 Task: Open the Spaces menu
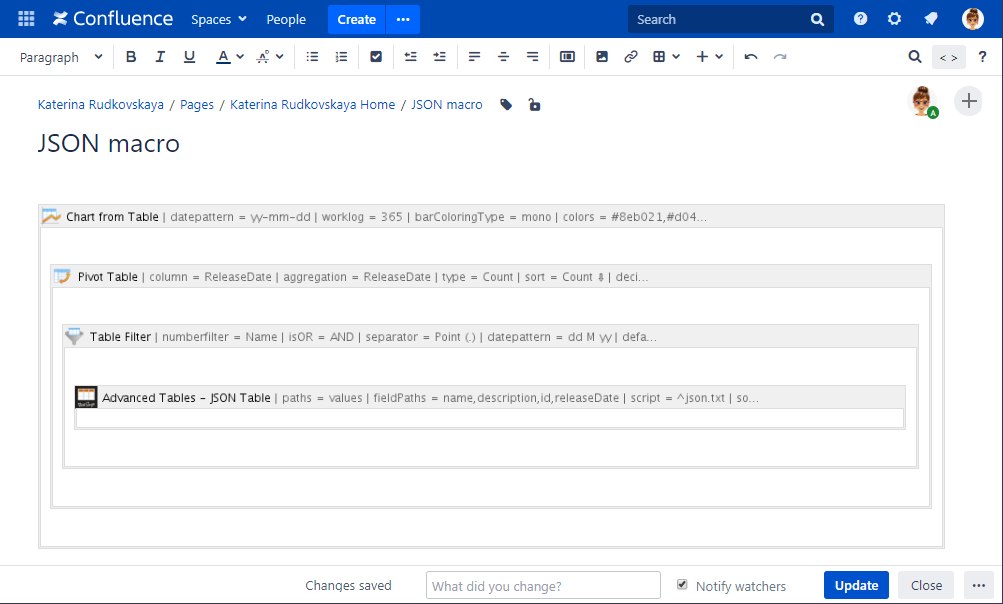point(218,19)
